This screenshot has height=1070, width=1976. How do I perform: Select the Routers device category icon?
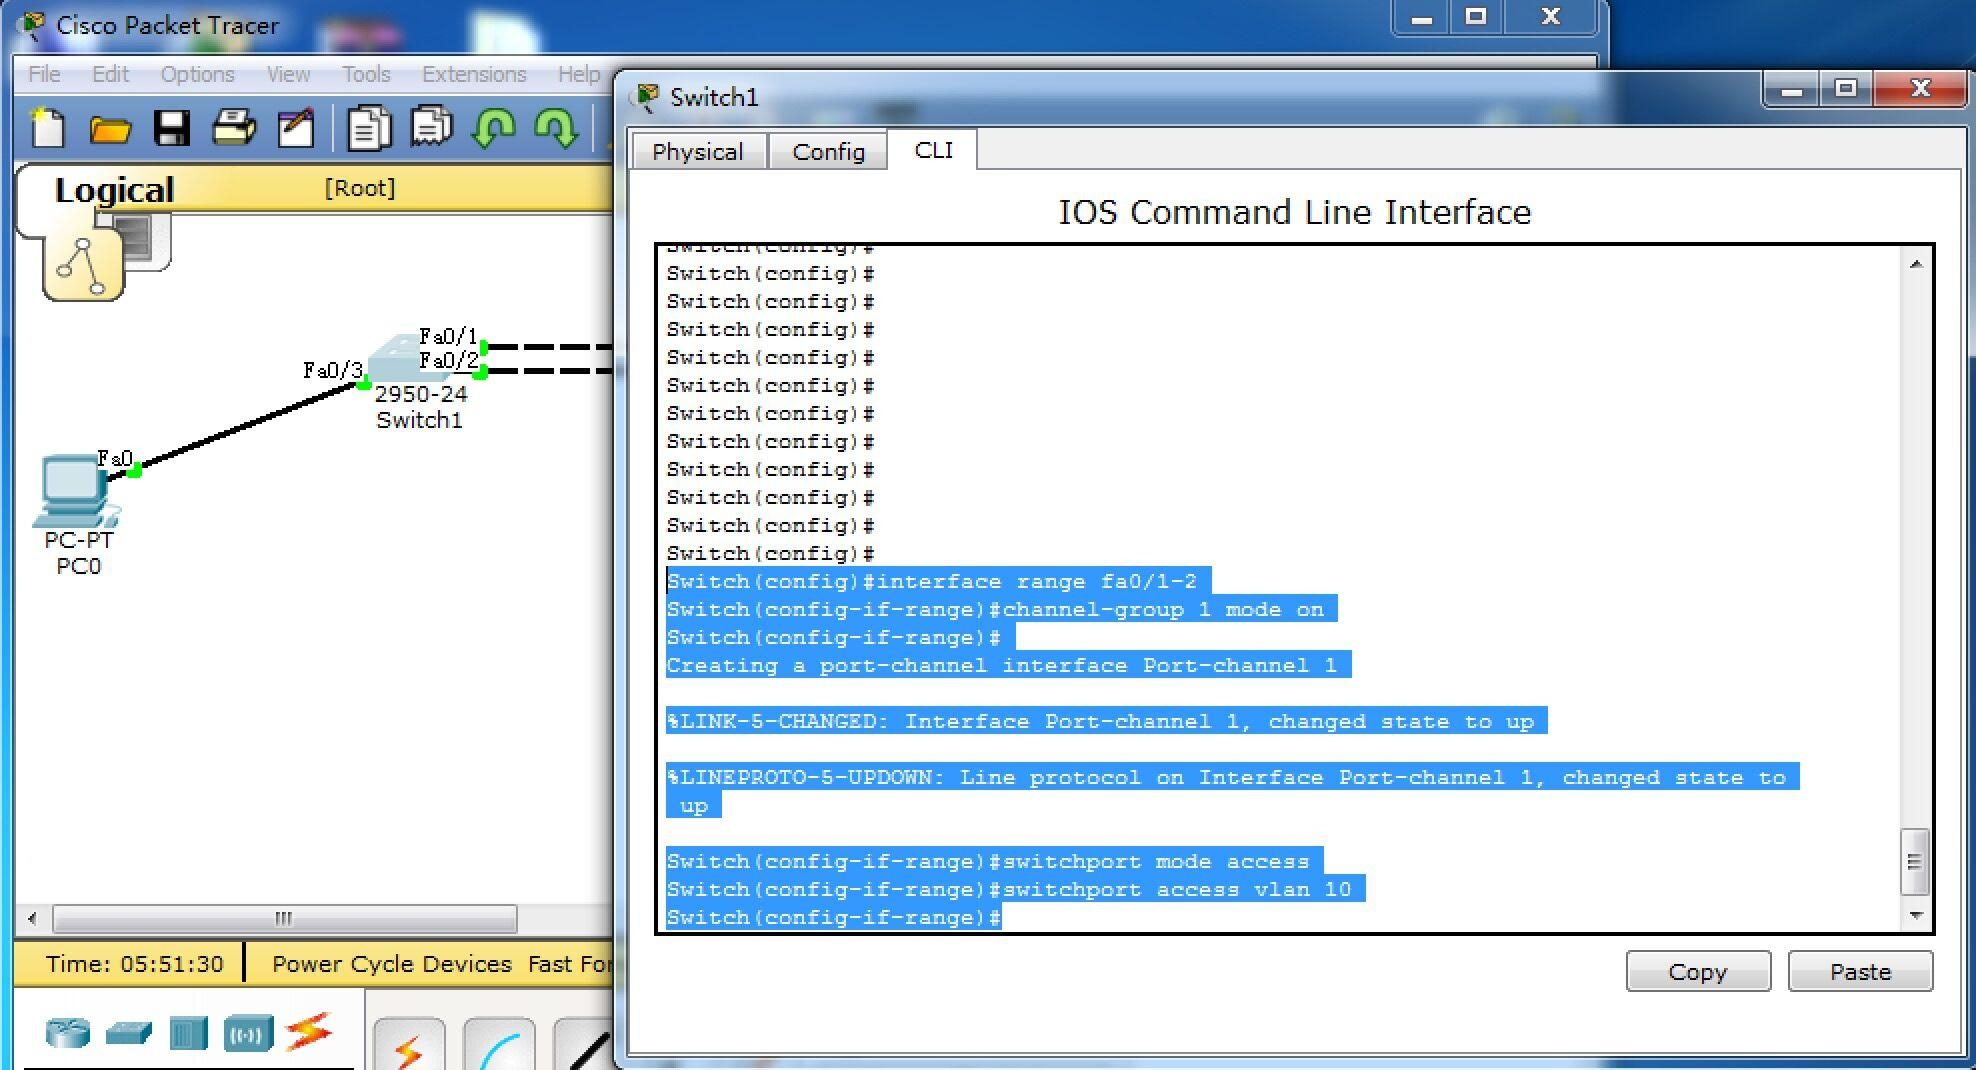68,1032
